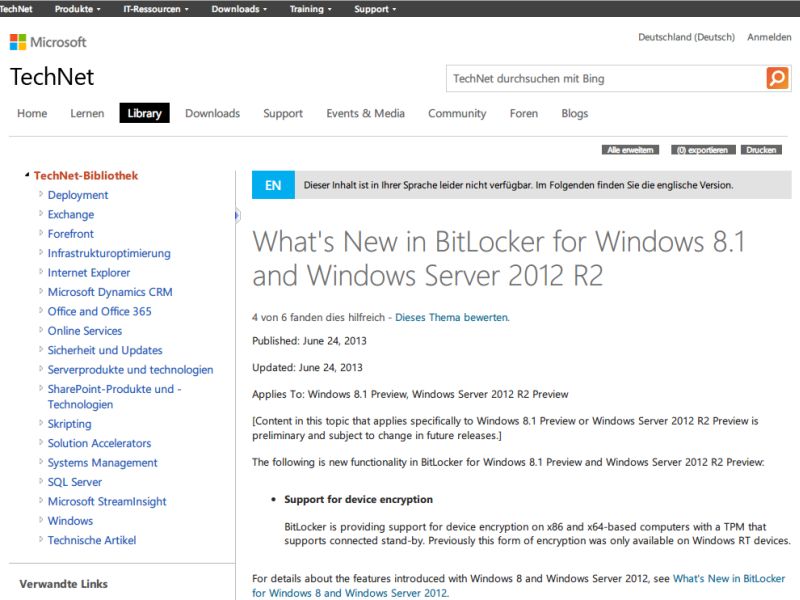Open Serverprodukte und technologien link
Viewport: 800px width, 600px height.
130,369
